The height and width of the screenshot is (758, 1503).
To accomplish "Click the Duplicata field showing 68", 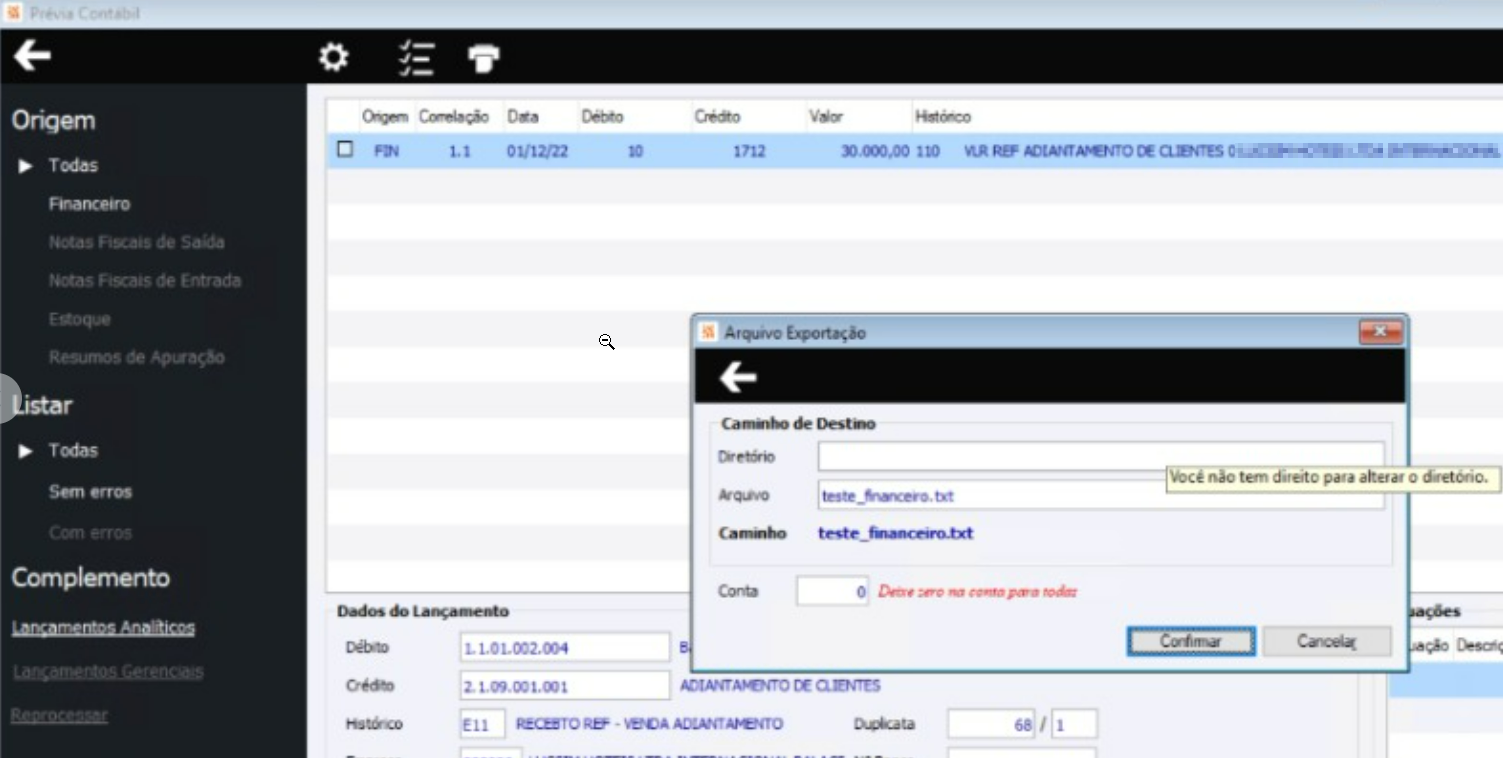I will (x=991, y=724).
